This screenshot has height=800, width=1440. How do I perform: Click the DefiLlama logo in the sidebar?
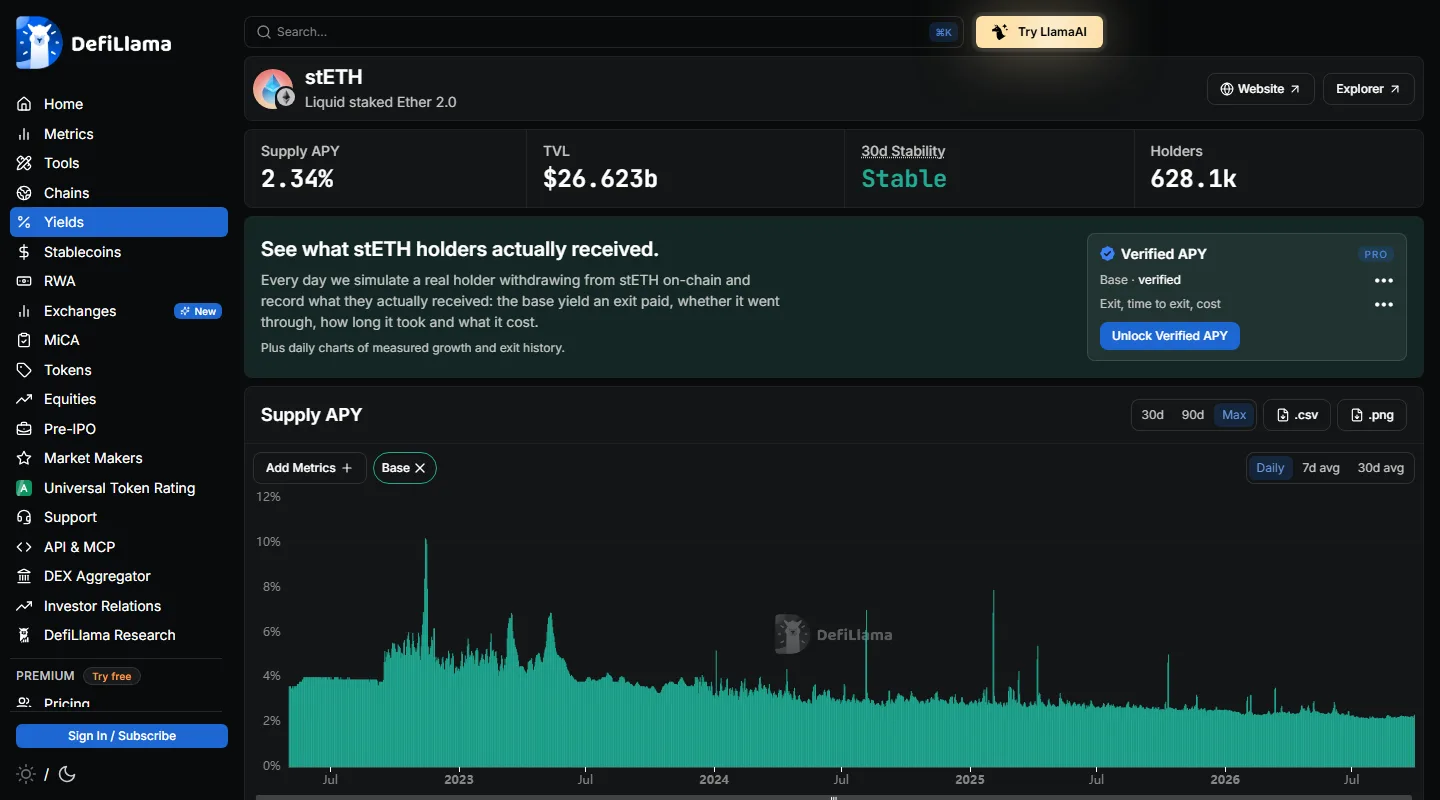click(x=93, y=43)
